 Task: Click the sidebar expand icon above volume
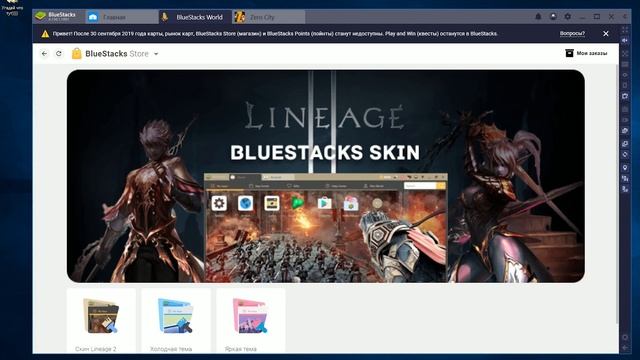coord(625,29)
